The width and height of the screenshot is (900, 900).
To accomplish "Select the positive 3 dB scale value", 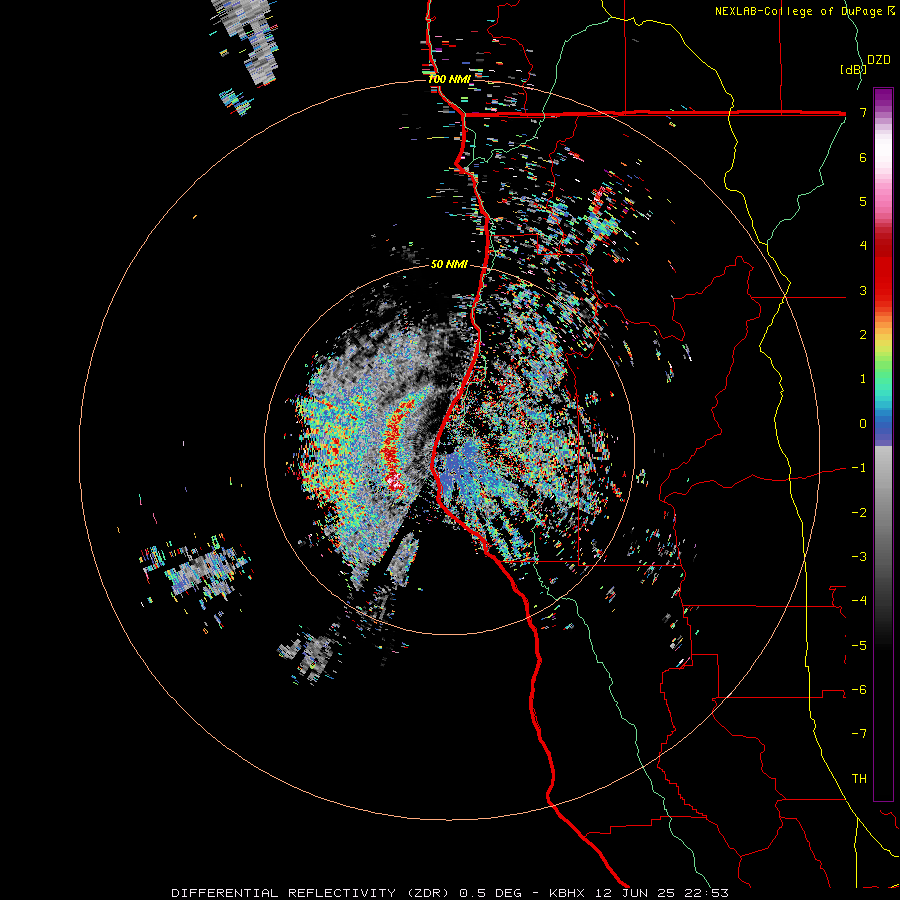I will (x=863, y=290).
